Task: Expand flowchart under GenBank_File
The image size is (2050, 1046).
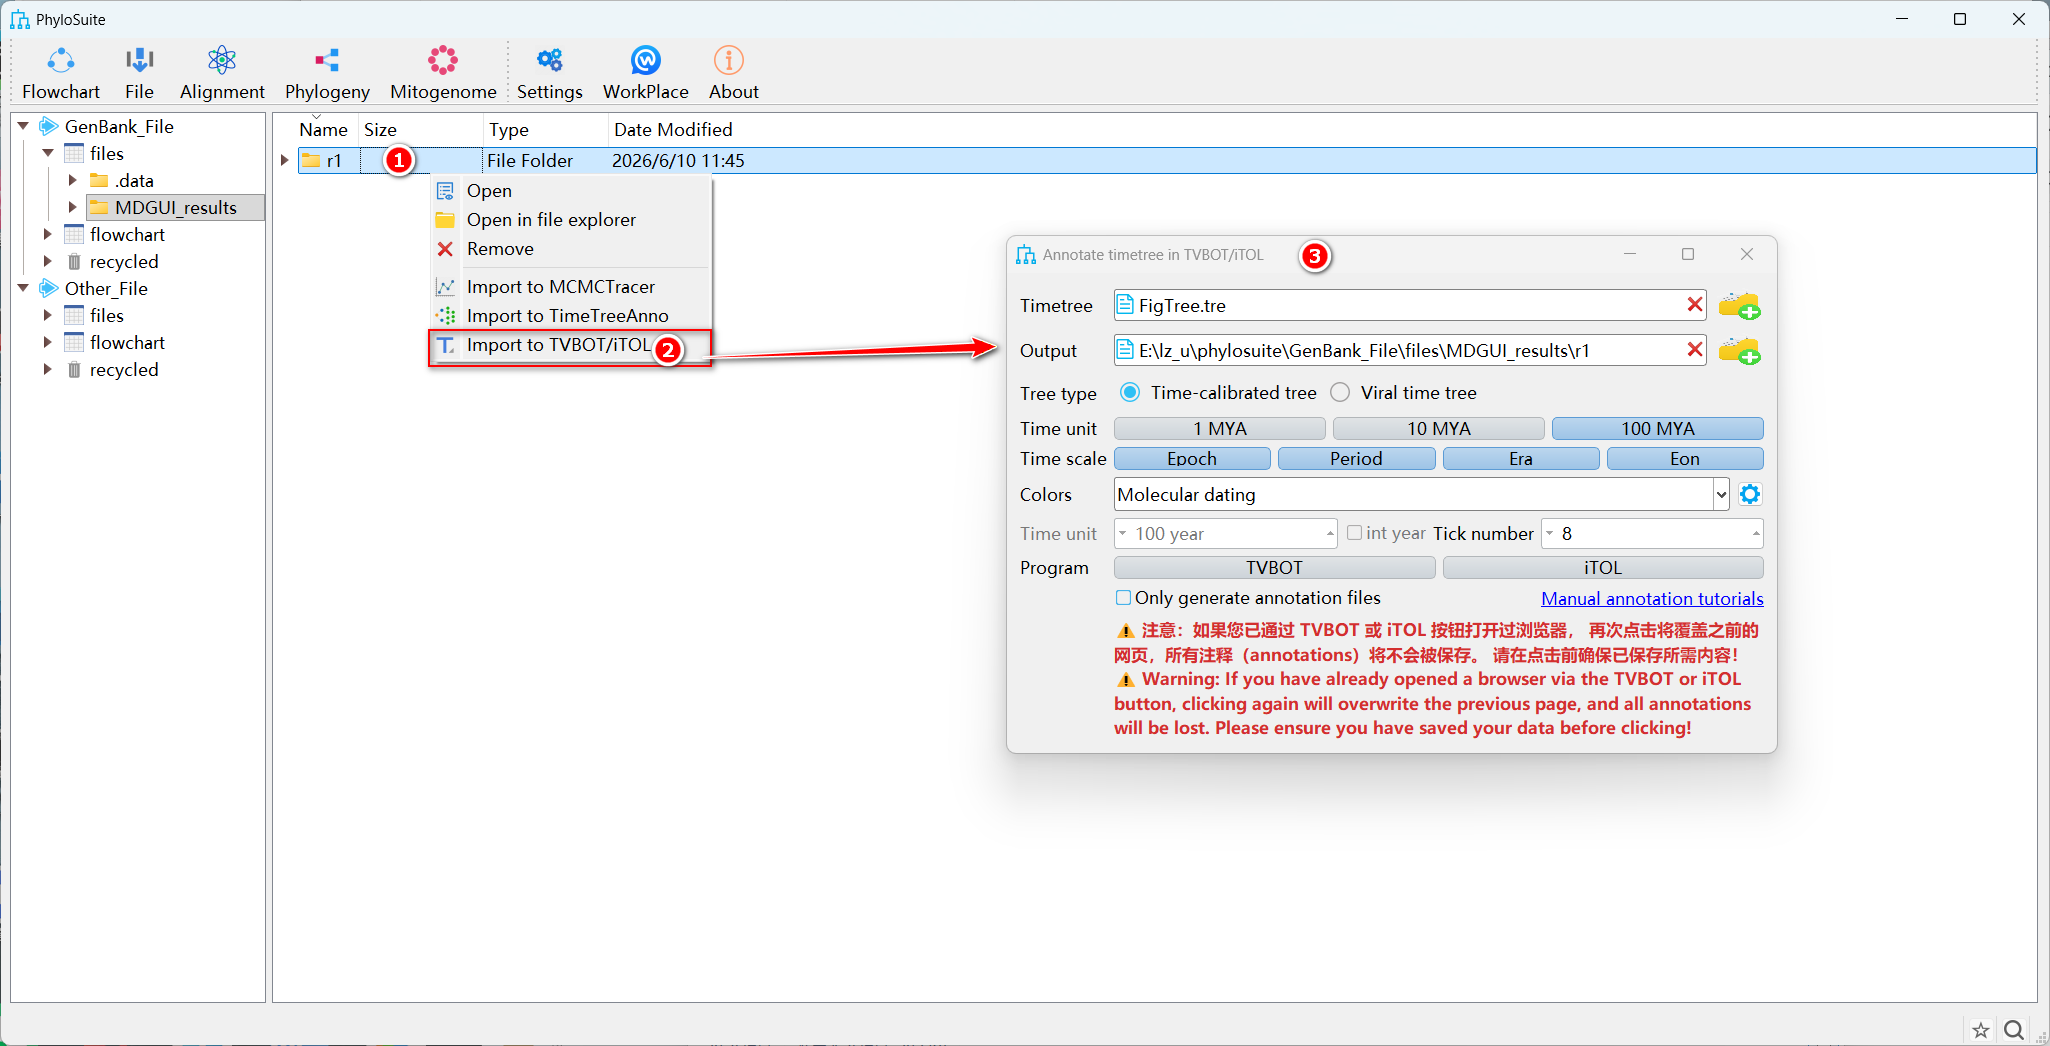Action: [x=47, y=234]
